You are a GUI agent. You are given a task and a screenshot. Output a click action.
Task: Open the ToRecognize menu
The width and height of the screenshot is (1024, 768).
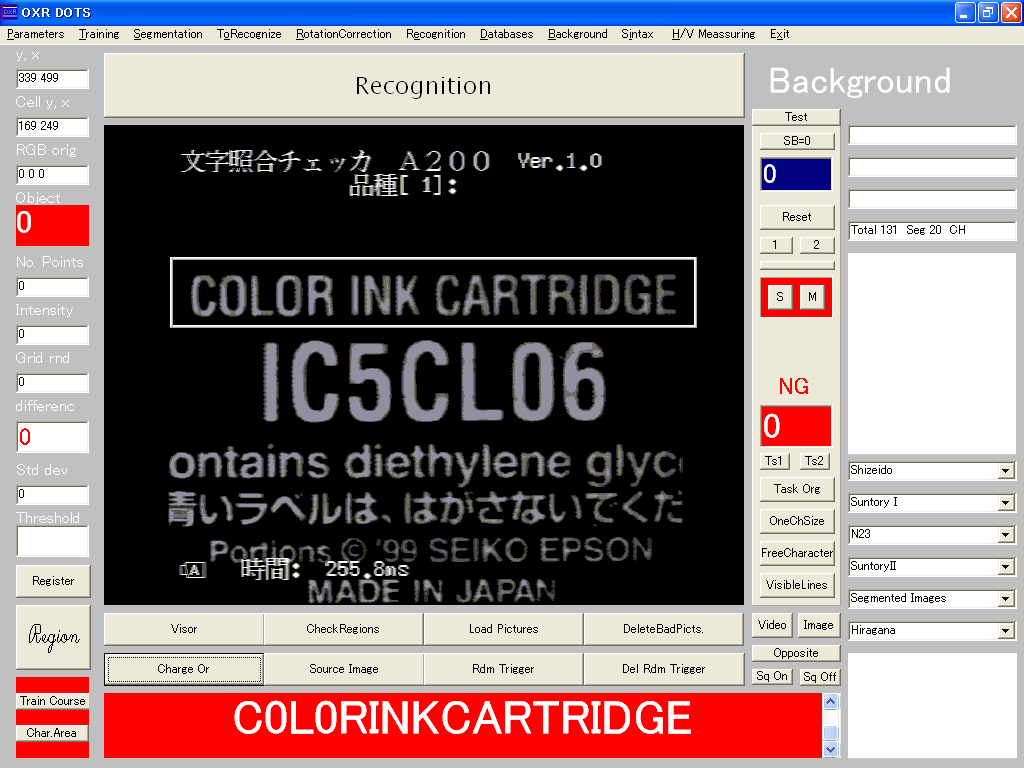(249, 34)
